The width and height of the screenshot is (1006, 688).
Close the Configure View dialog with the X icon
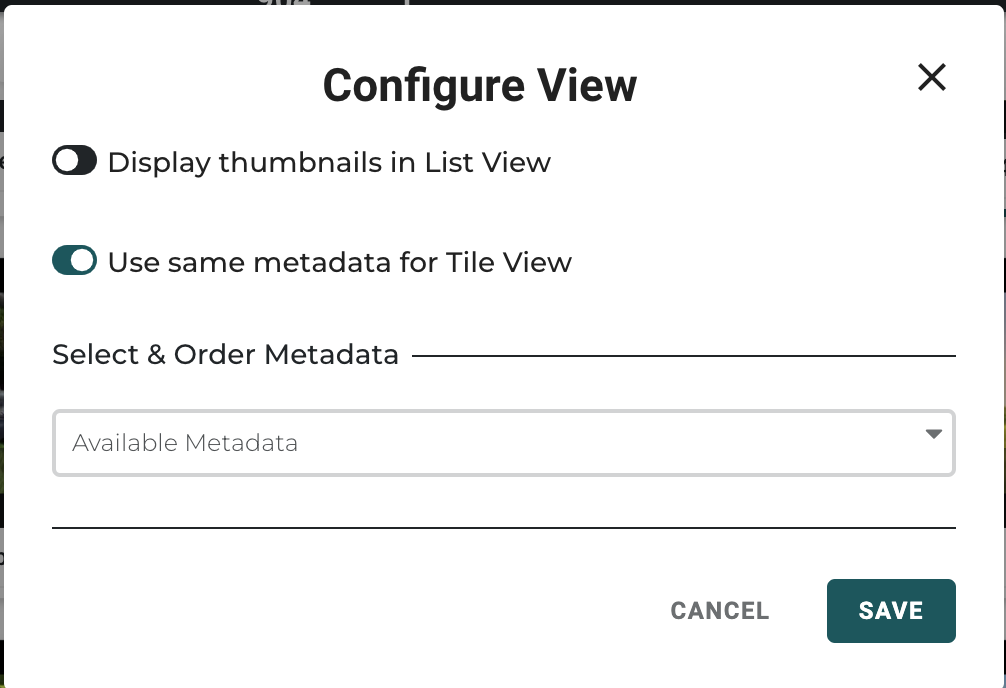(931, 78)
